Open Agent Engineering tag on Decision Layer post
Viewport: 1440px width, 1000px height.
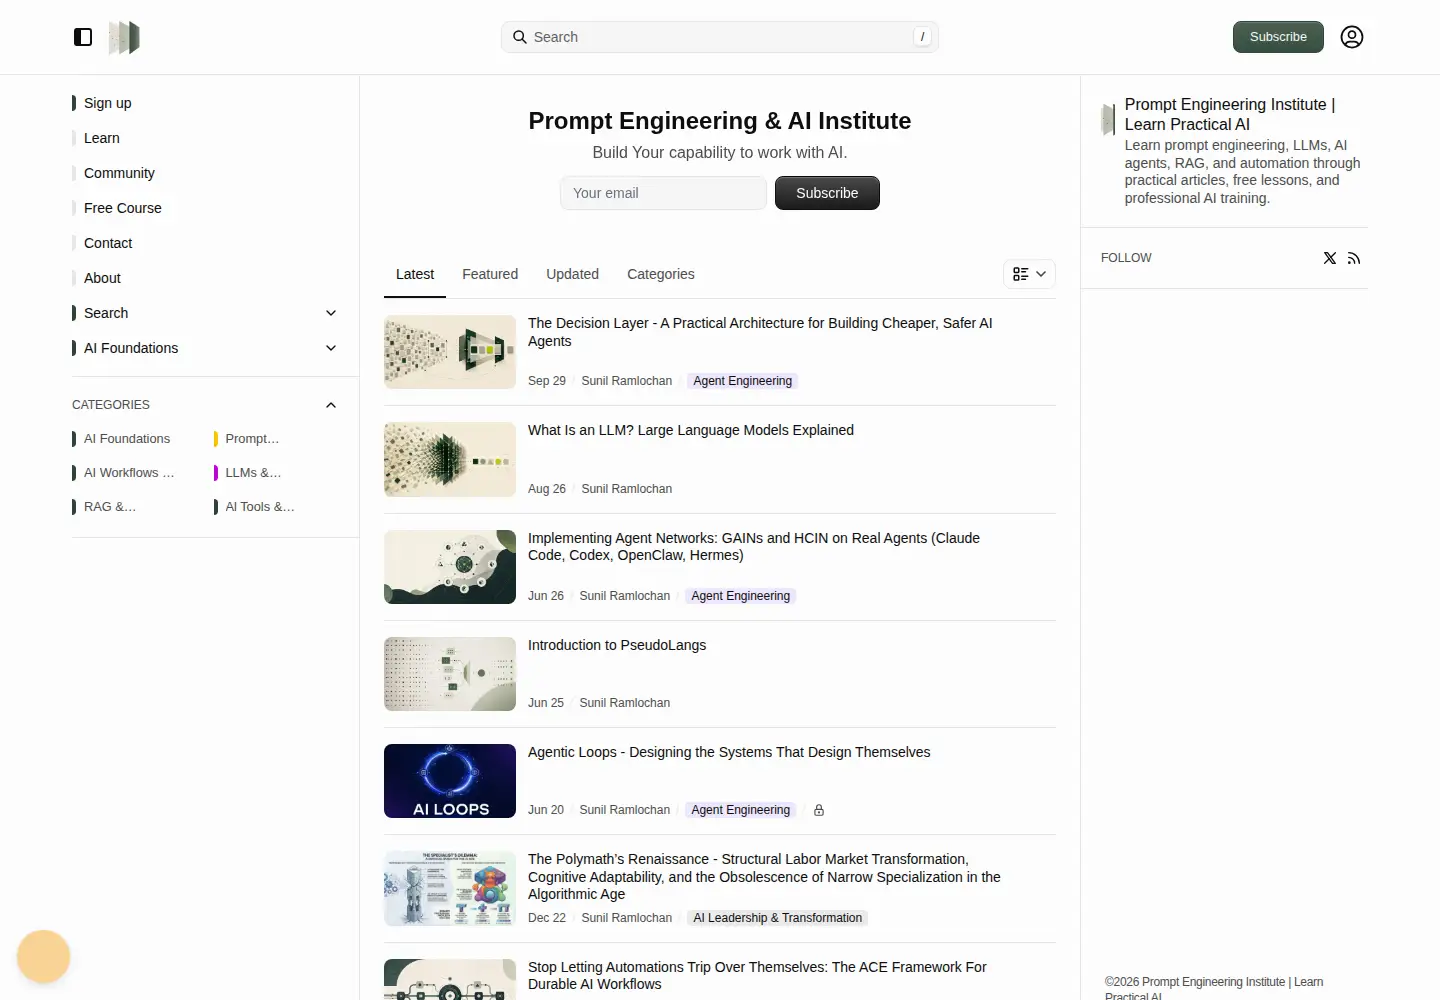[x=742, y=381]
